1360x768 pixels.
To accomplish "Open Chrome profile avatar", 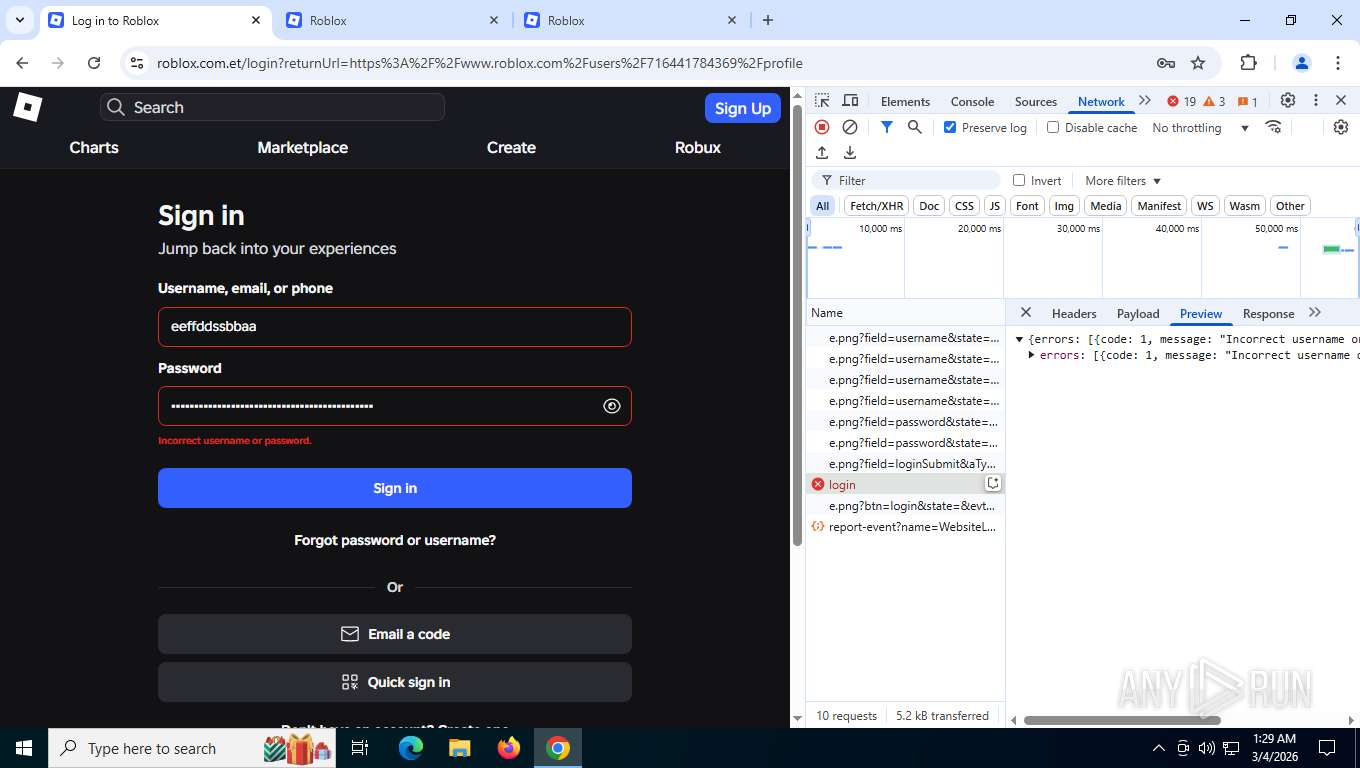I will (x=1301, y=63).
